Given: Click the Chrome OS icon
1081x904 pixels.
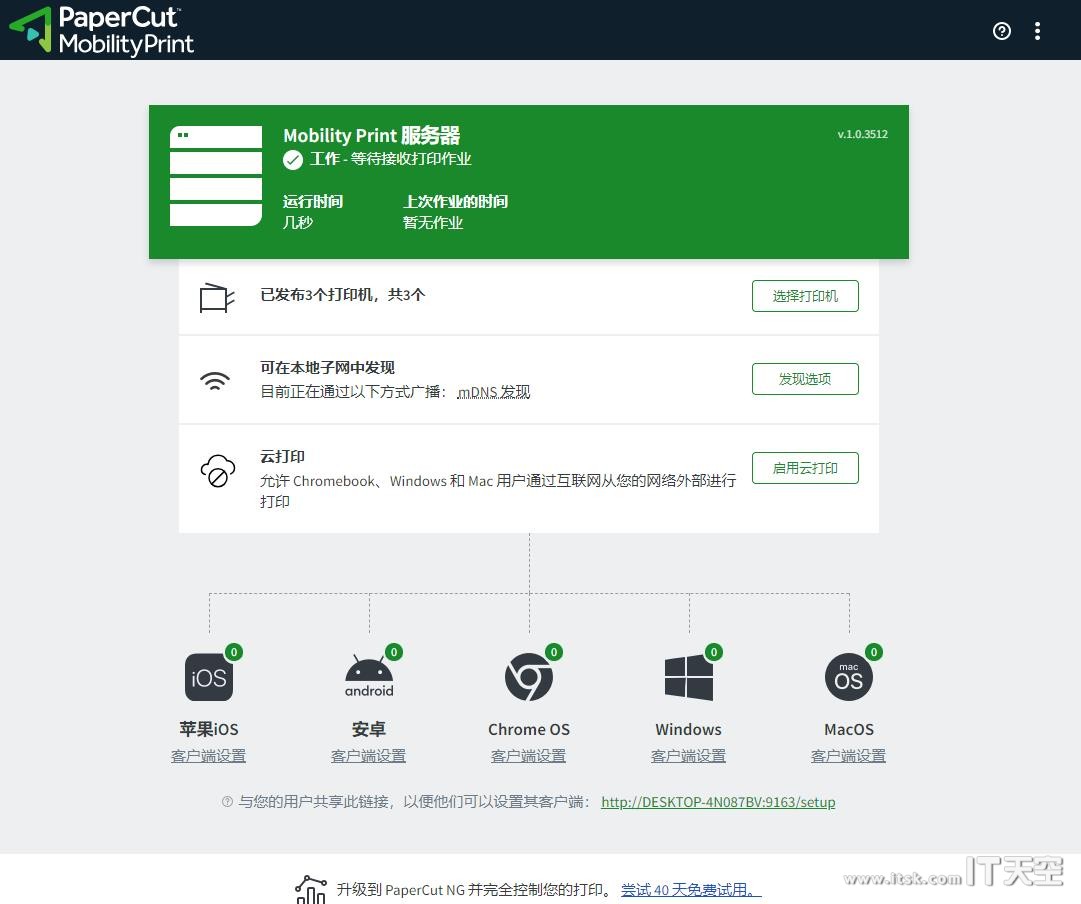Looking at the screenshot, I should tap(529, 677).
